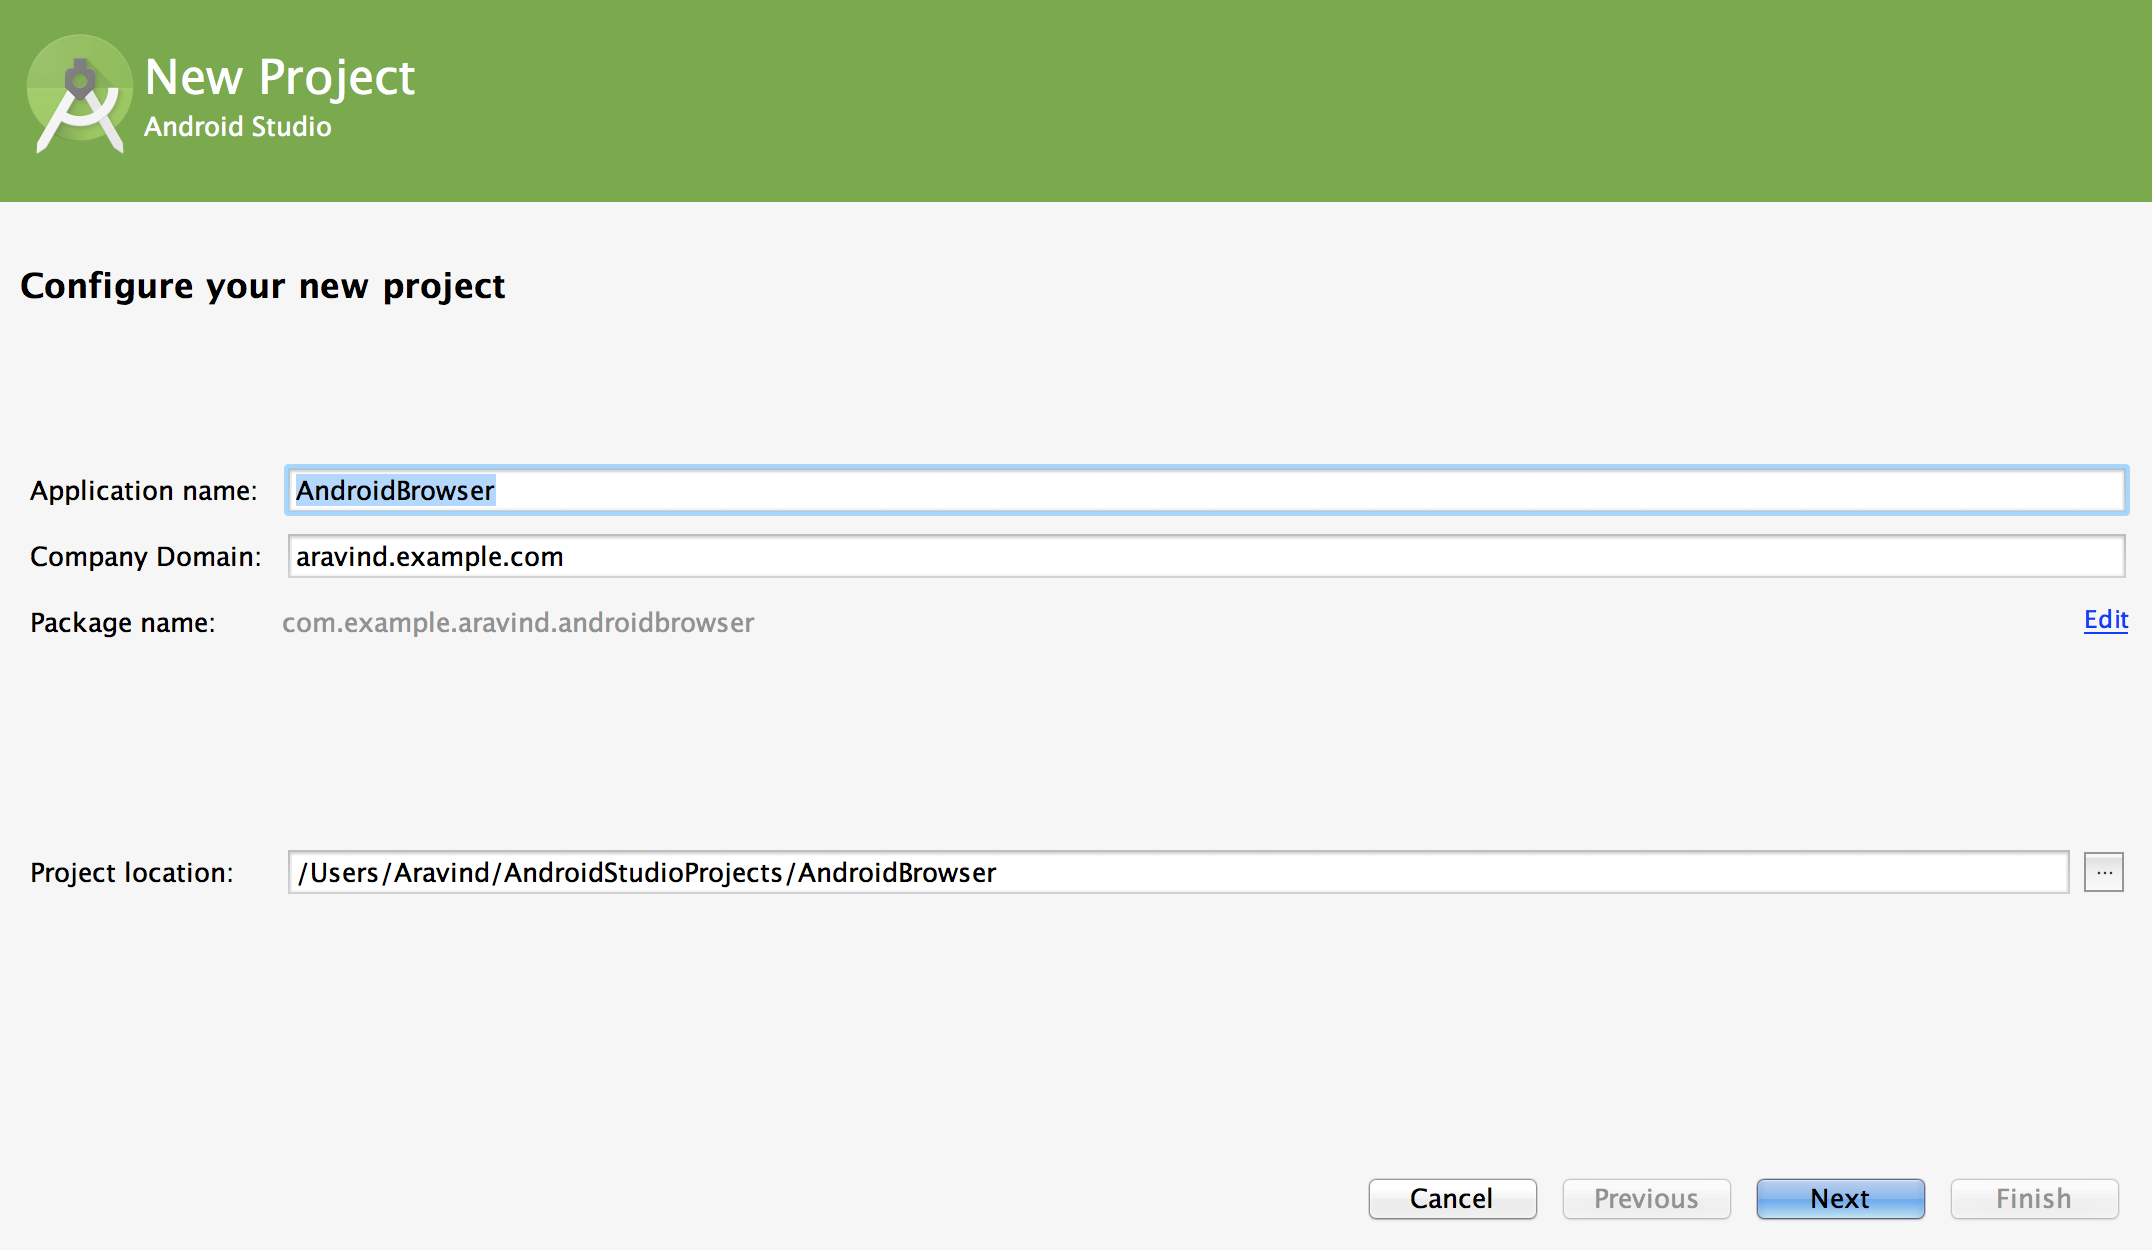
Task: Click the browse button beside Project location
Action: tap(2103, 872)
